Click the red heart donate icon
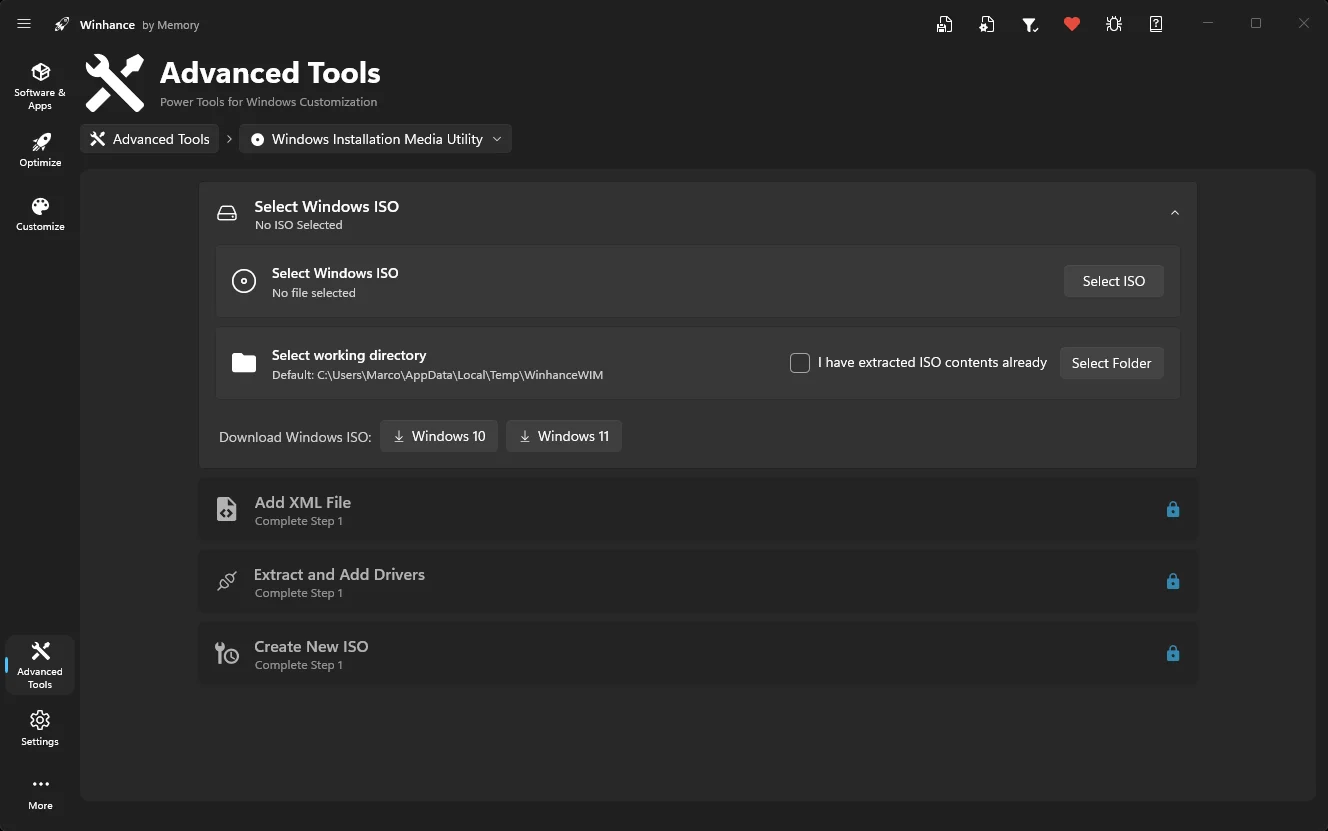Image resolution: width=1328 pixels, height=831 pixels. click(x=1072, y=24)
